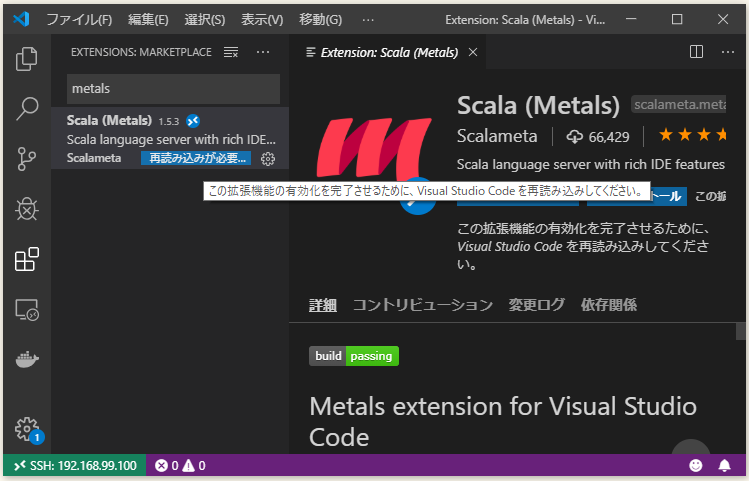Screen dimensions: 749x481
Task: Close the Extension: Scala (Metals) tab
Action: [473, 52]
